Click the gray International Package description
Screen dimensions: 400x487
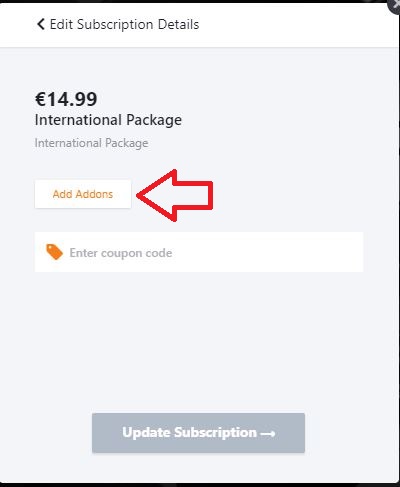(x=91, y=143)
